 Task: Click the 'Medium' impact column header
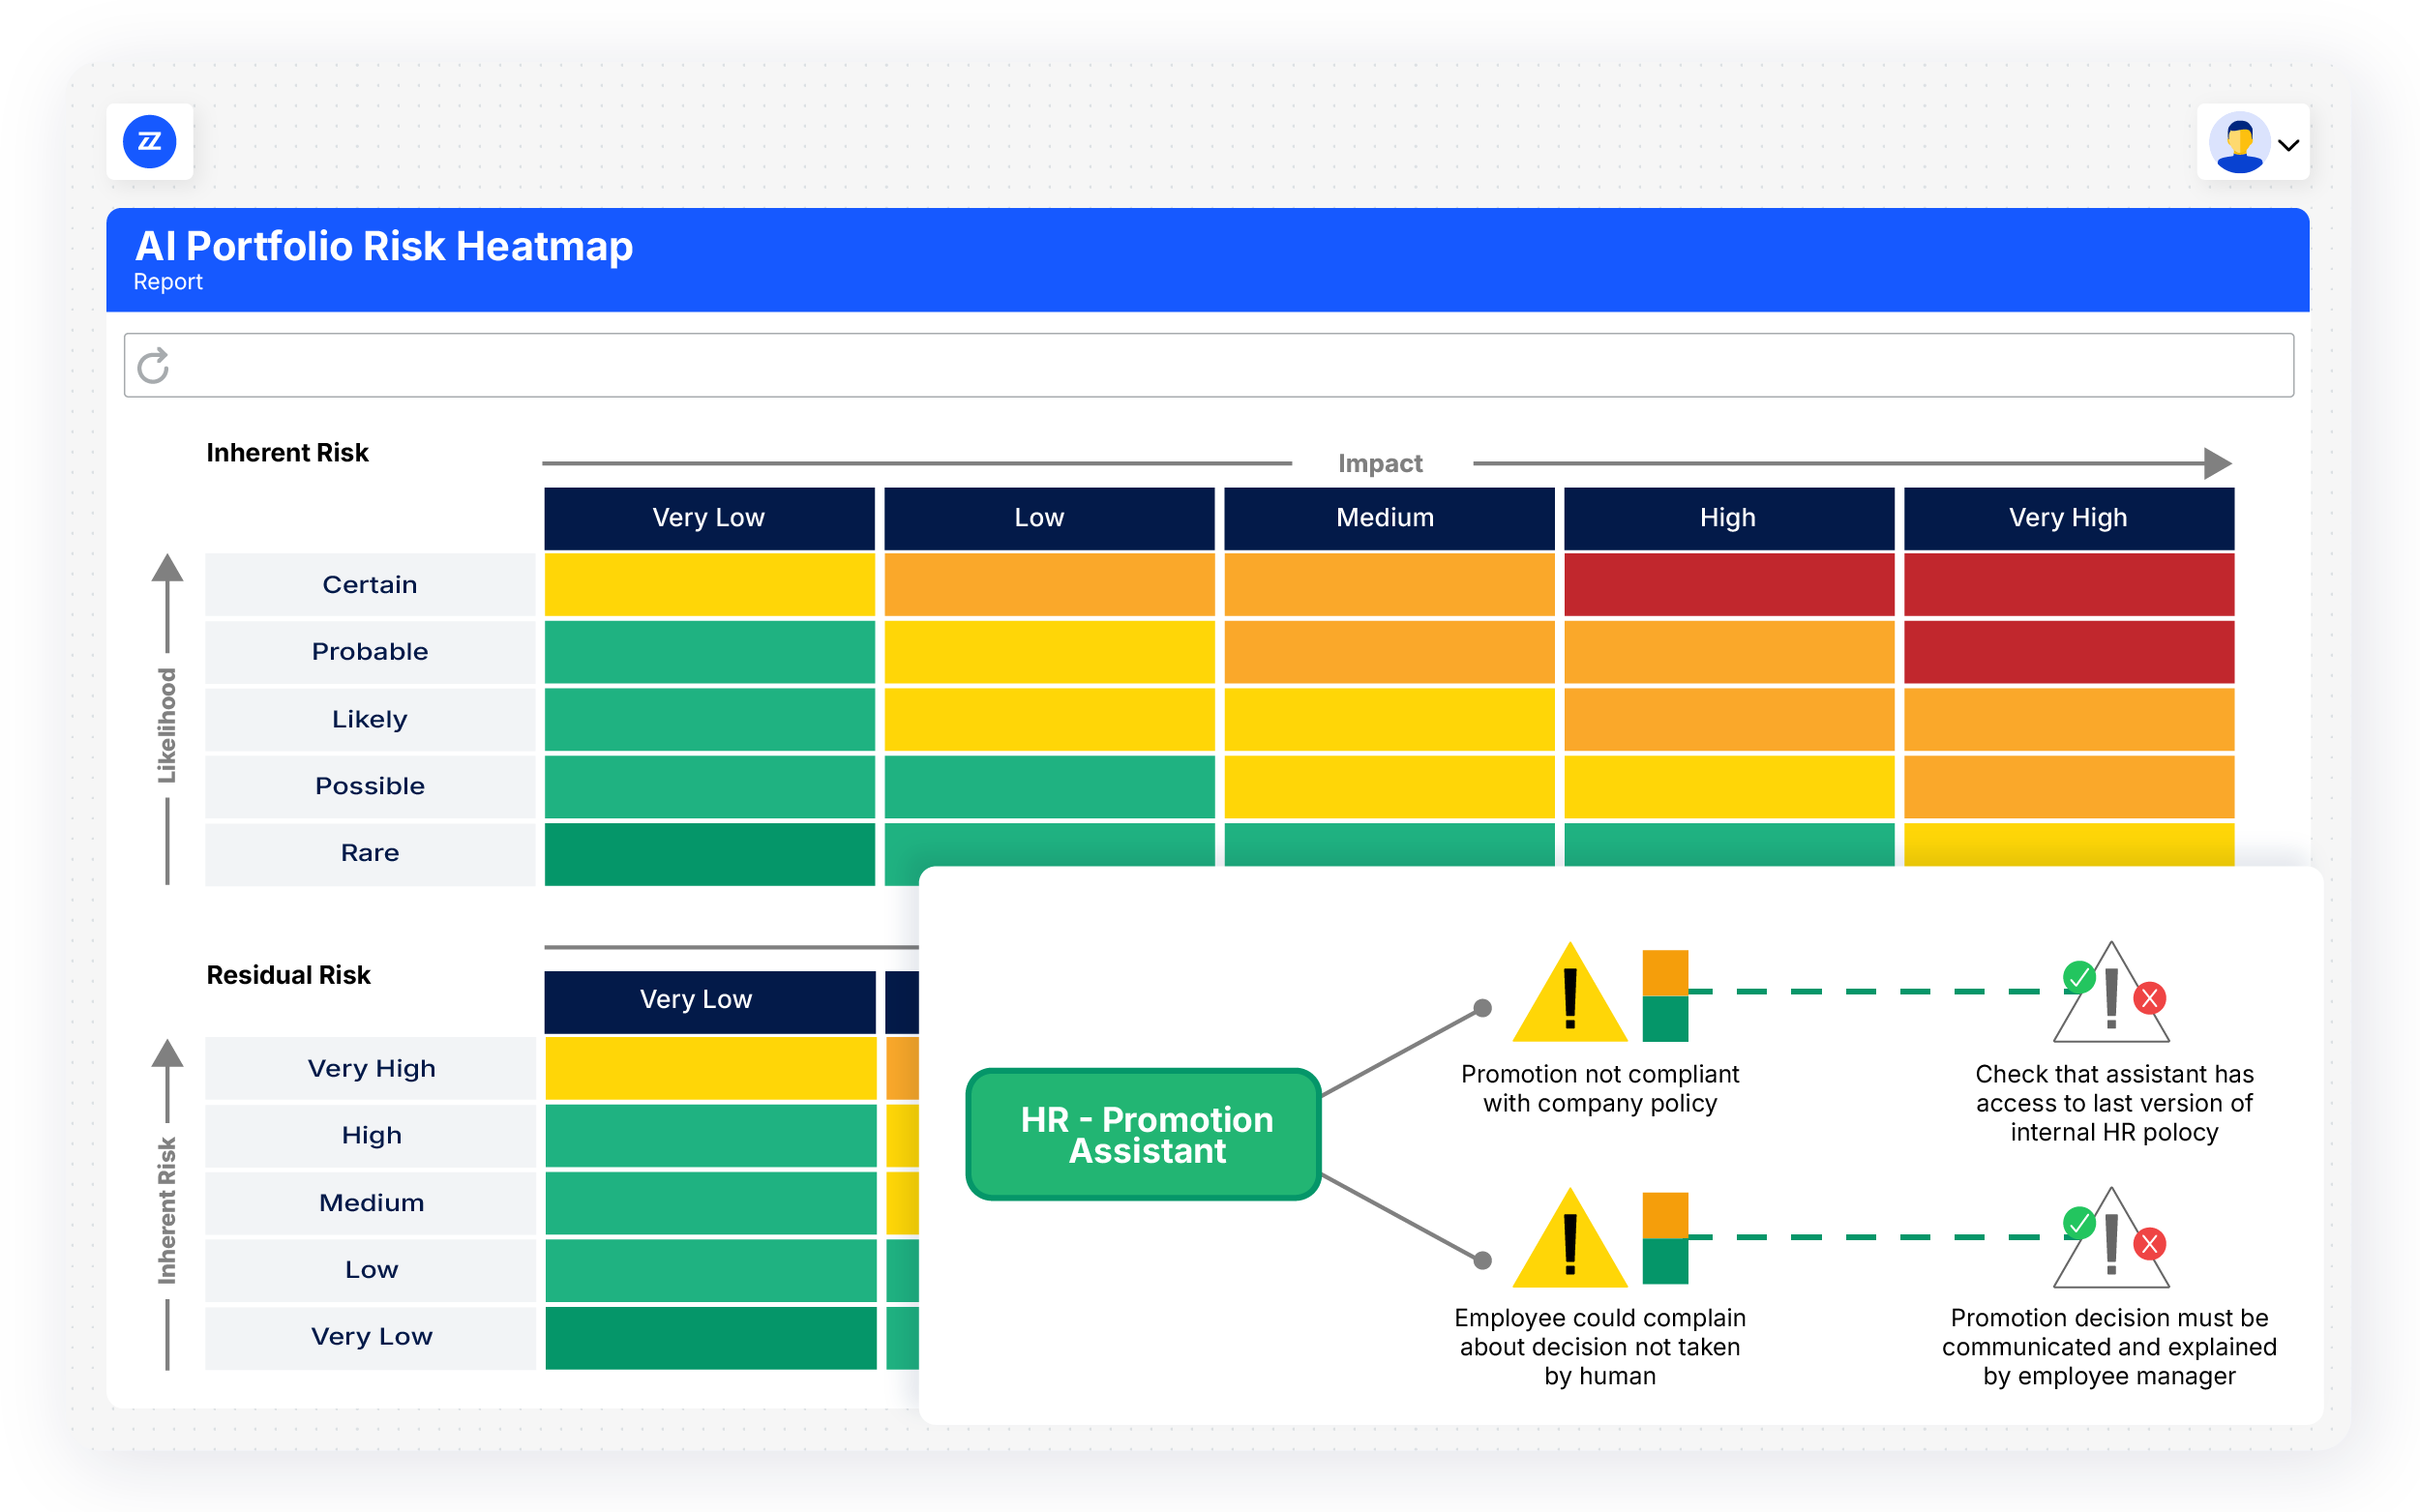(x=1389, y=518)
